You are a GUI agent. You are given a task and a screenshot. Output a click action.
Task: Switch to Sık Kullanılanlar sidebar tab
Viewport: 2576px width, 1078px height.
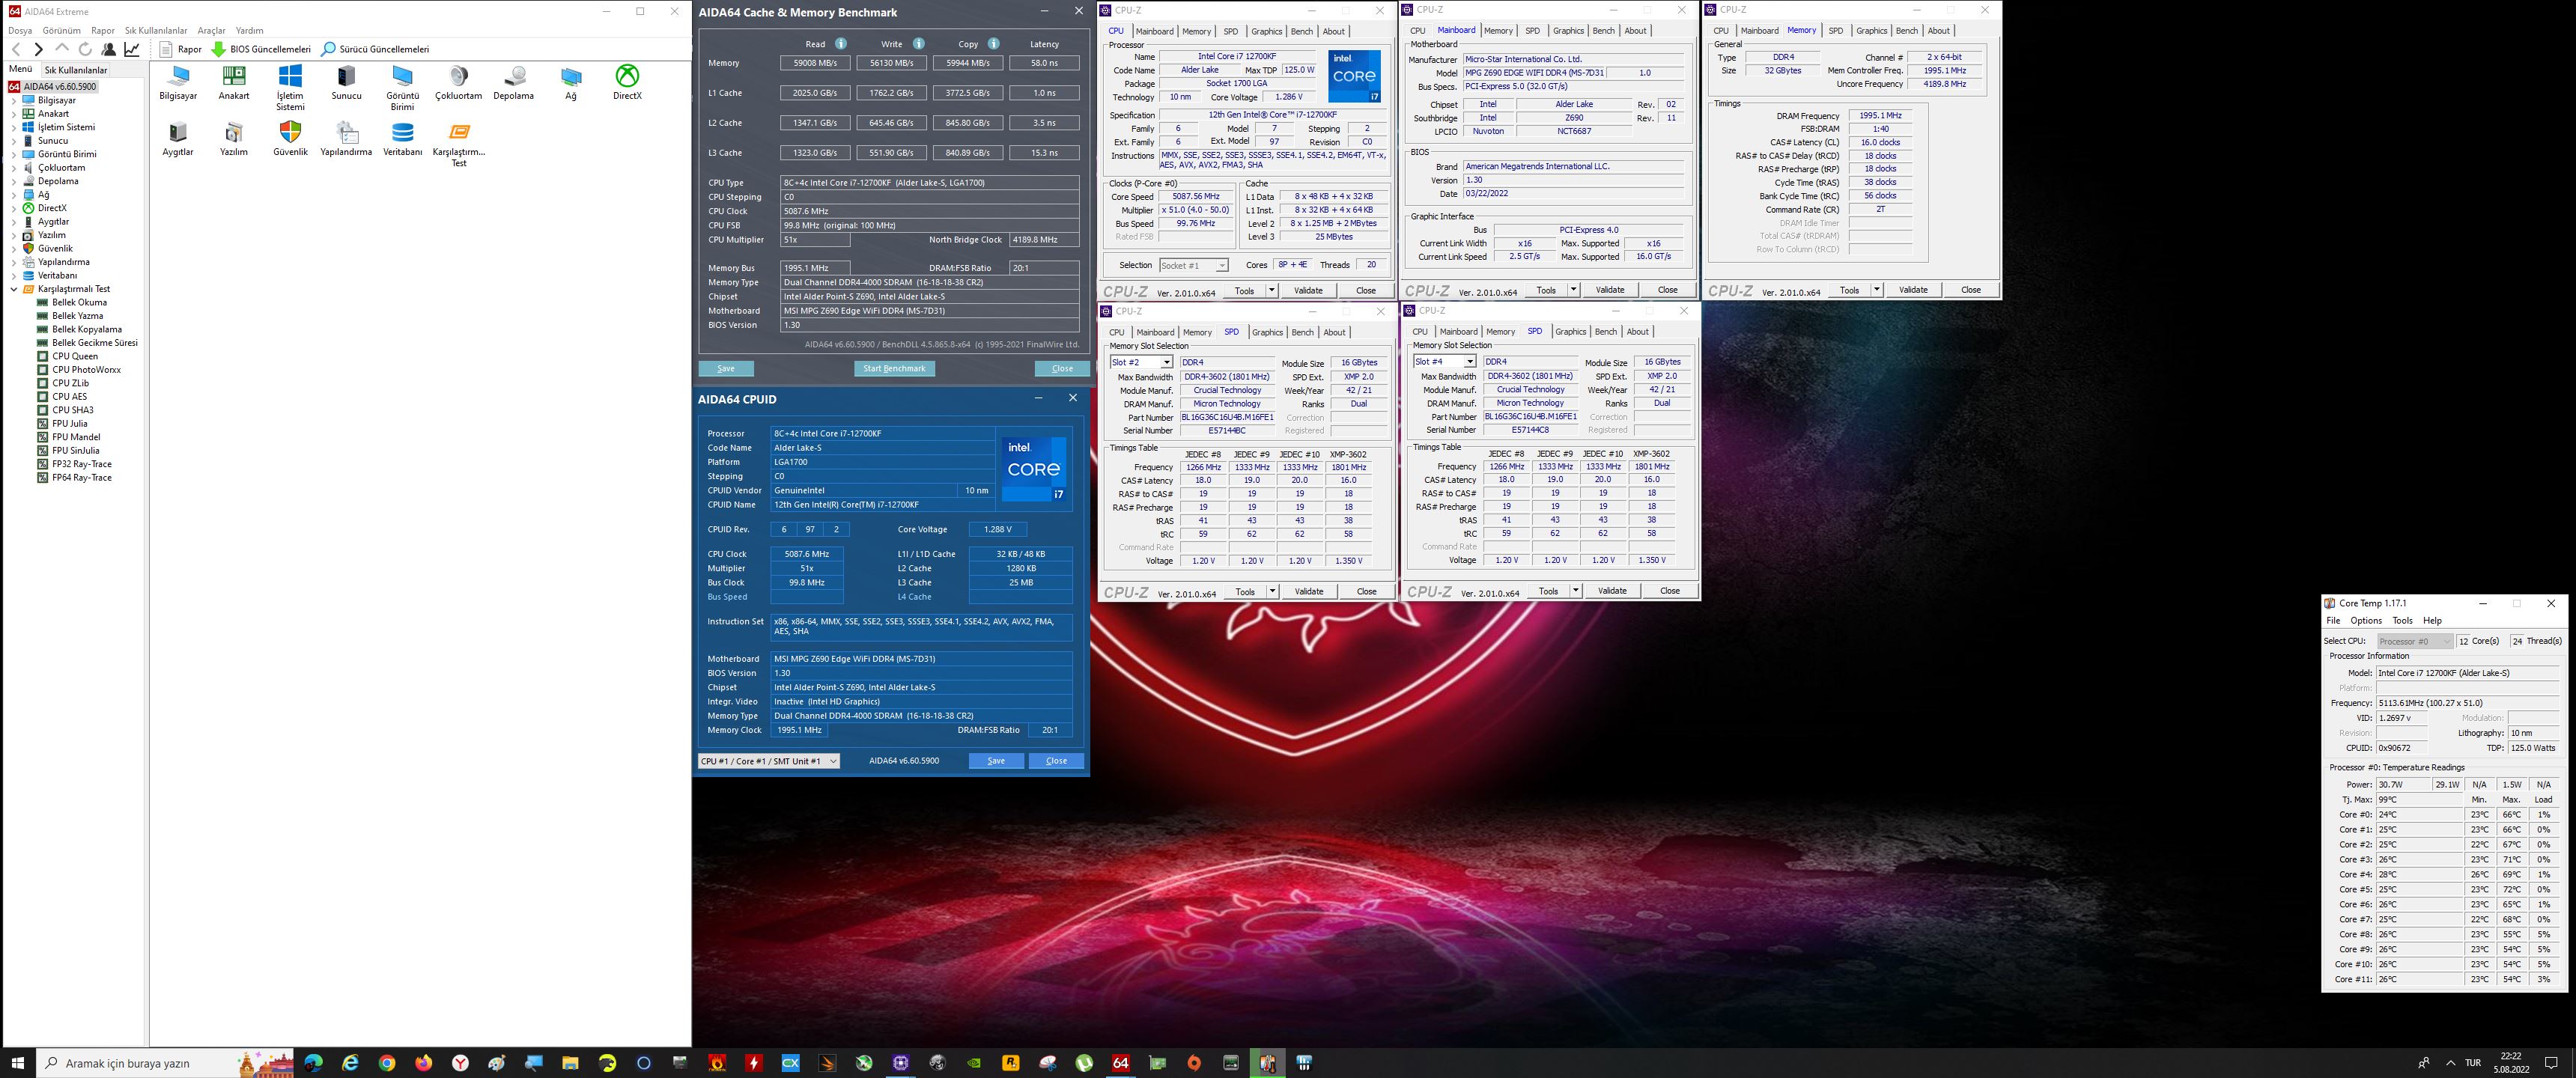75,70
